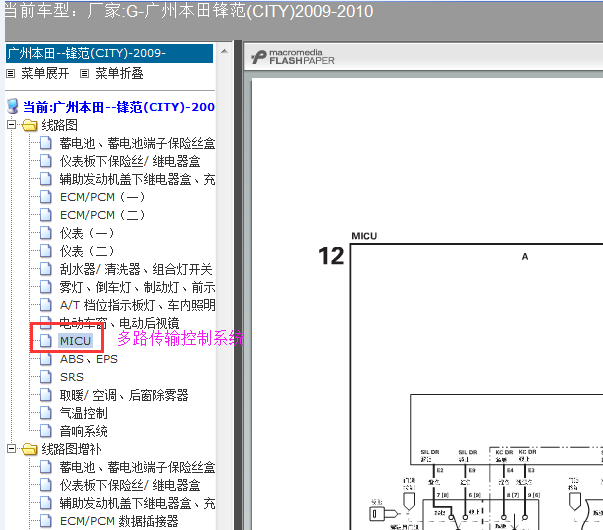Click the page icon beside 取暖/空调

tap(46, 395)
